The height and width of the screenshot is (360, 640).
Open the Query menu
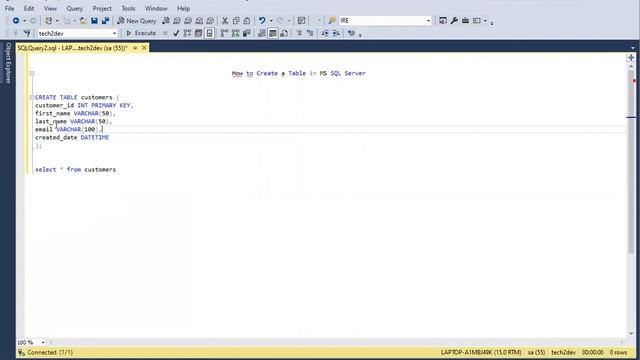(74, 8)
